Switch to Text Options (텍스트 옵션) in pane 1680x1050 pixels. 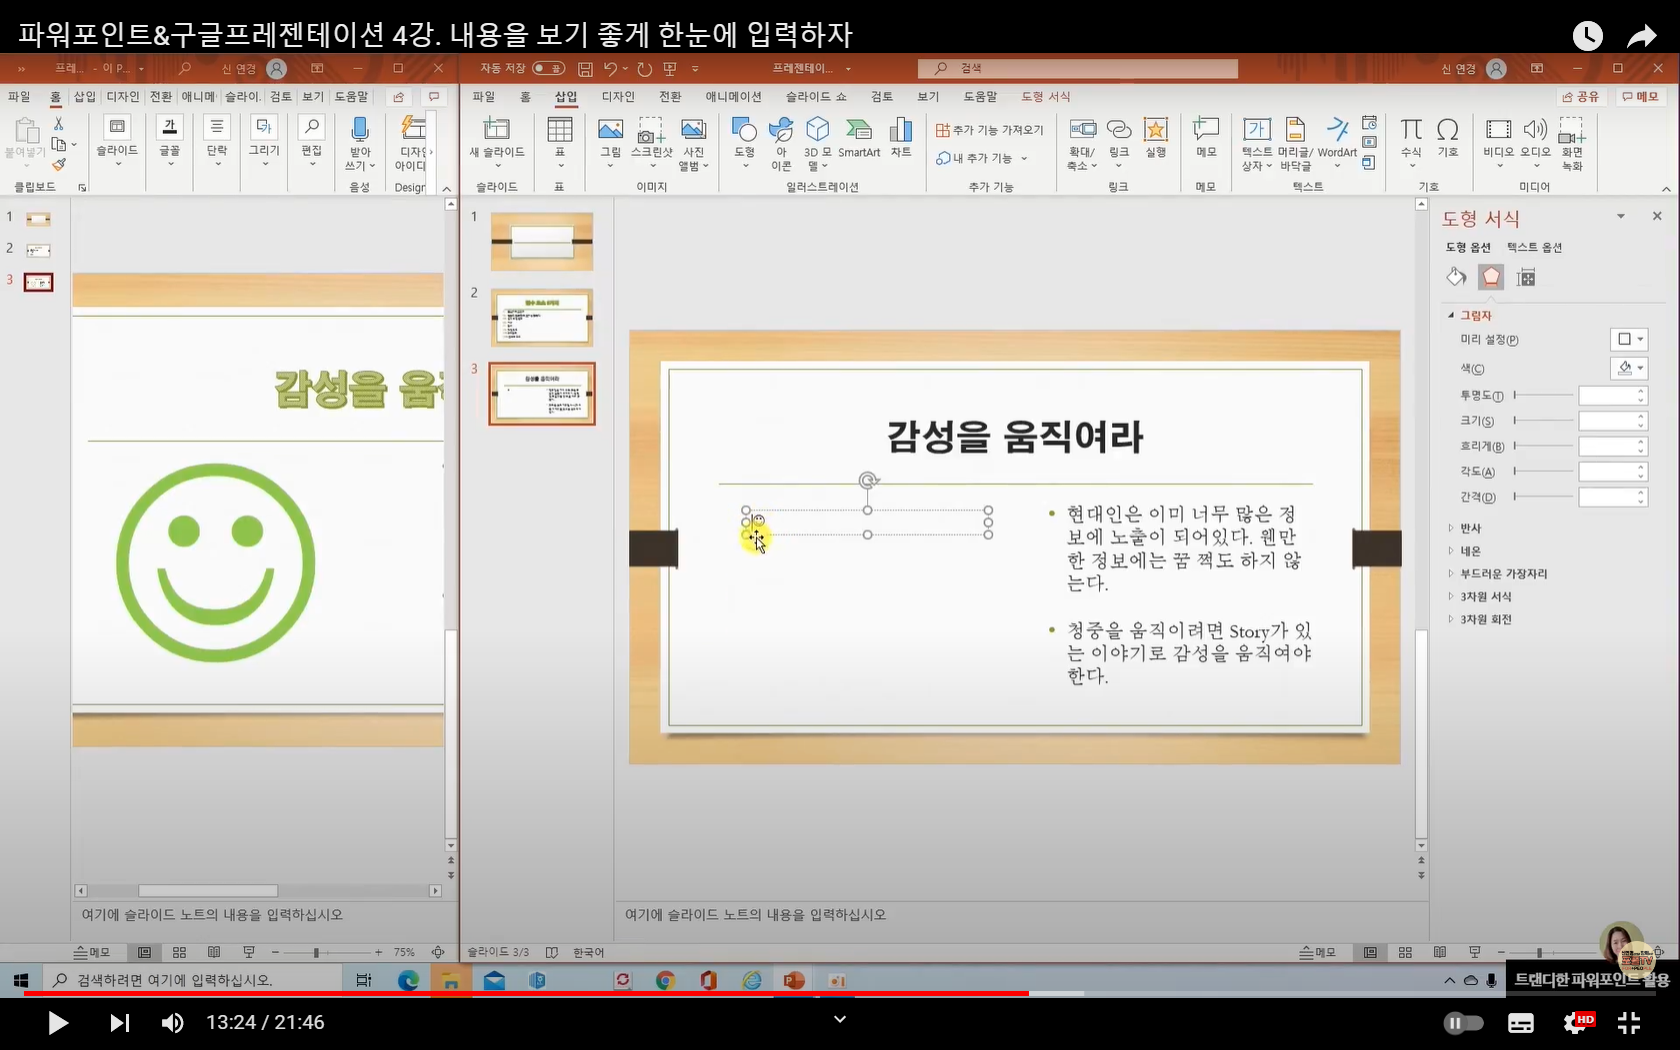click(1534, 247)
